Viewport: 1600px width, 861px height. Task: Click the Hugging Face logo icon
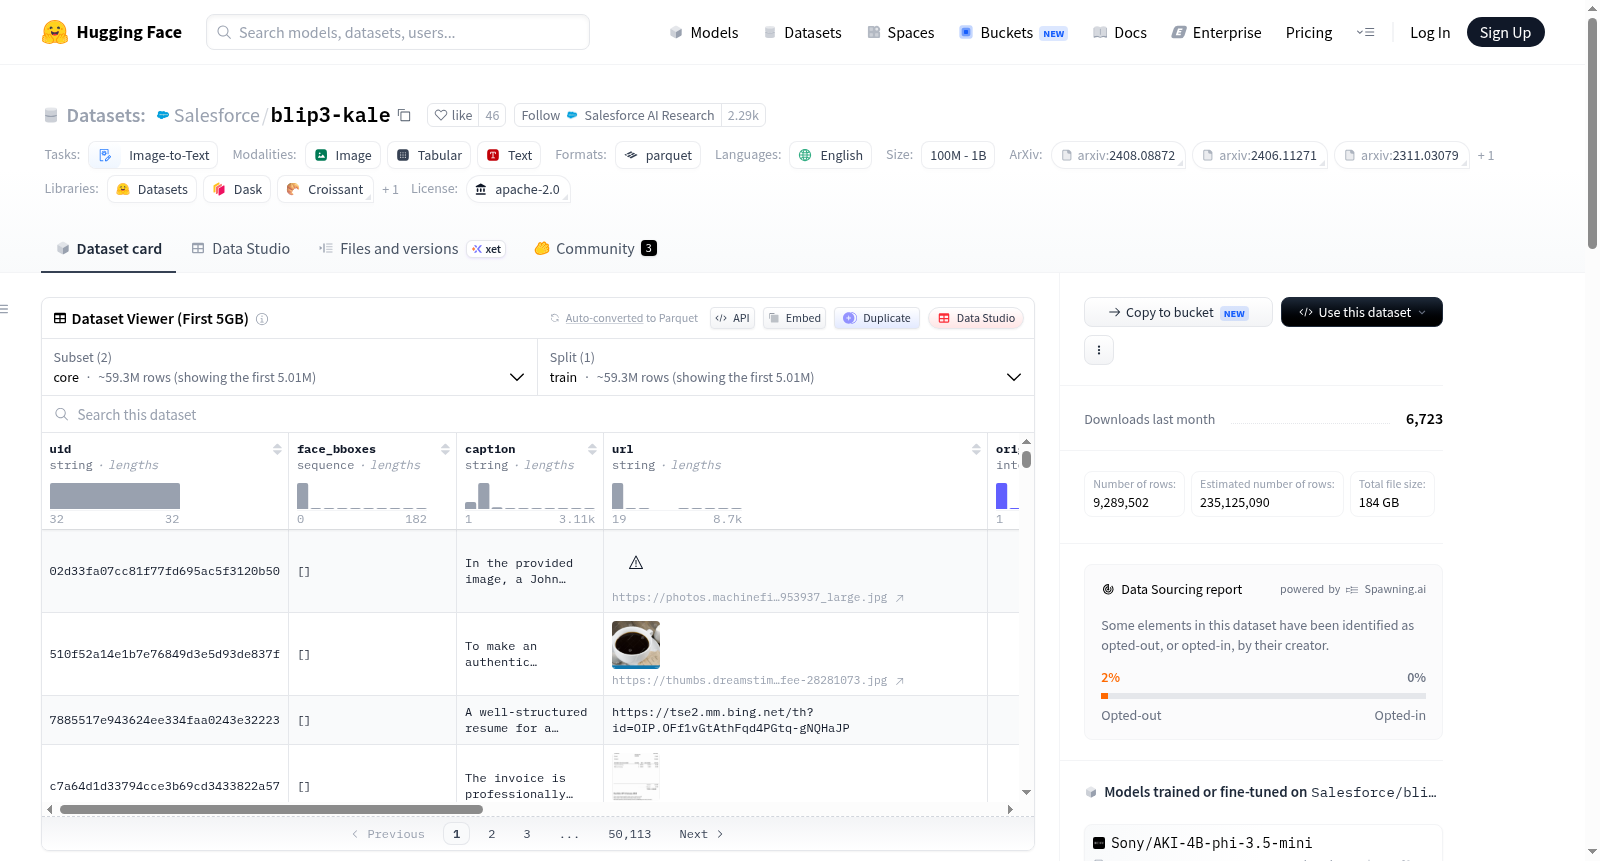(x=55, y=32)
